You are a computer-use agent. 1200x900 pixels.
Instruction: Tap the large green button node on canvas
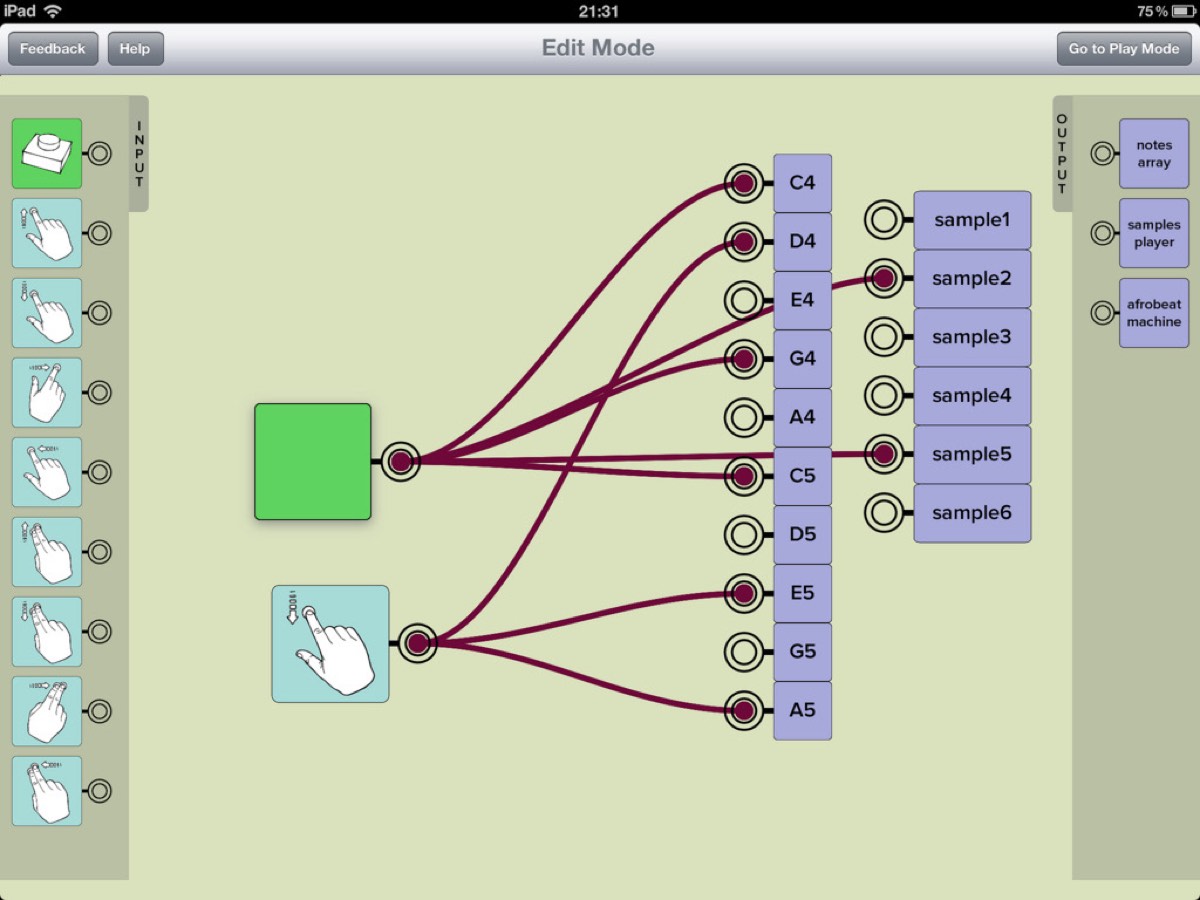coord(313,462)
